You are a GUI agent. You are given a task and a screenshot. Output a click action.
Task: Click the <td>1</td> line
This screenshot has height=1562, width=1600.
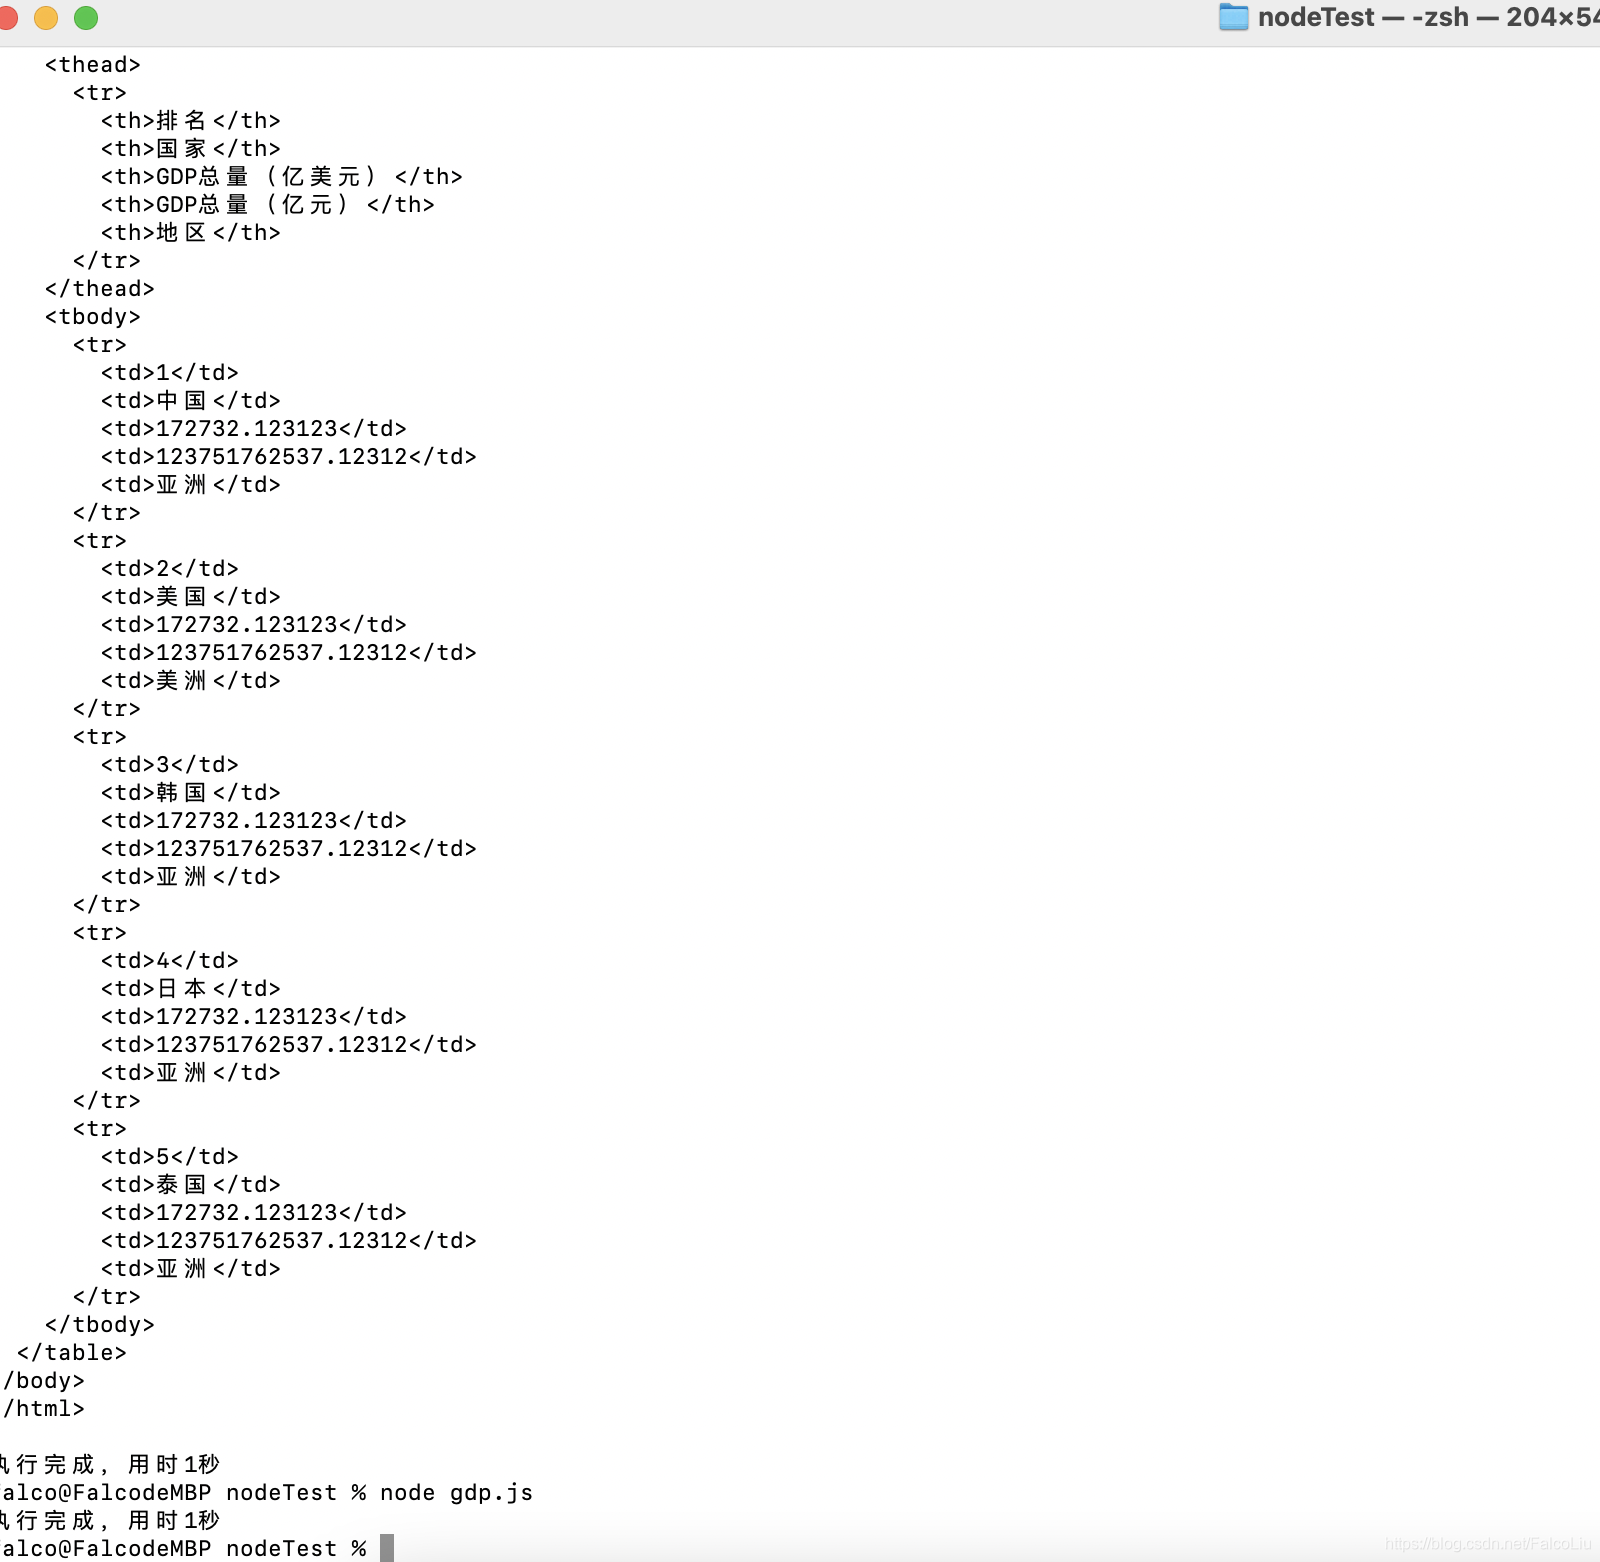tap(169, 373)
